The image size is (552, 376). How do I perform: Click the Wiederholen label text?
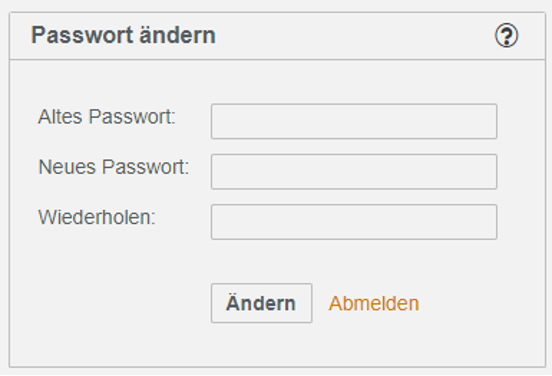click(97, 217)
